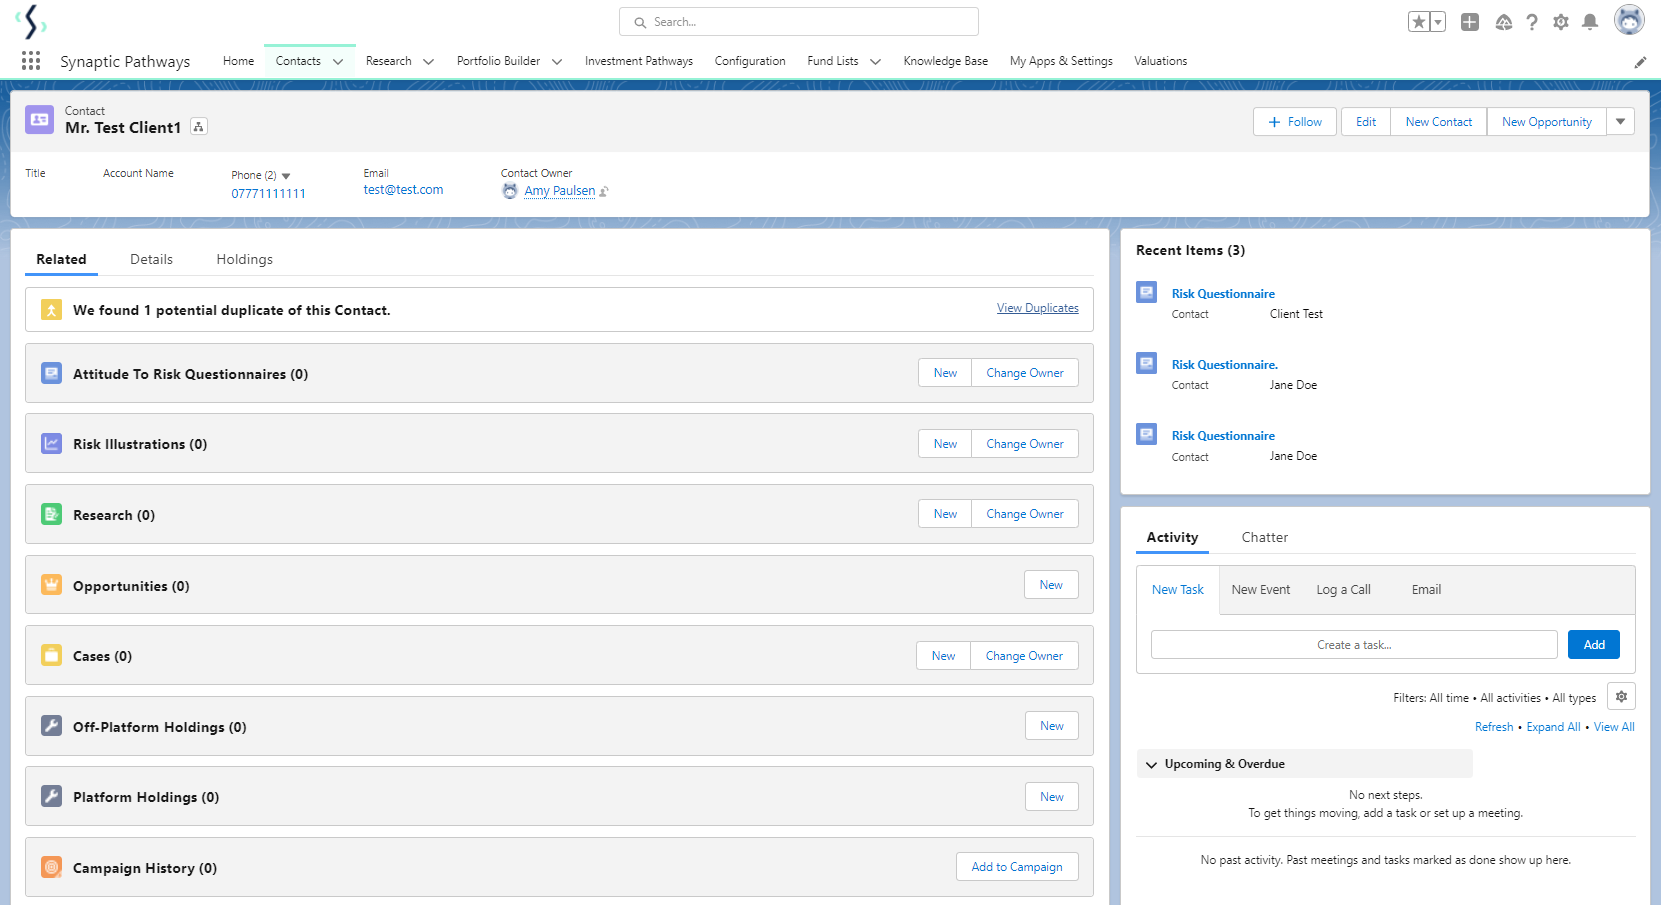The height and width of the screenshot is (905, 1661).
Task: Expand the Contacts nav dropdown chevron
Action: pos(338,62)
